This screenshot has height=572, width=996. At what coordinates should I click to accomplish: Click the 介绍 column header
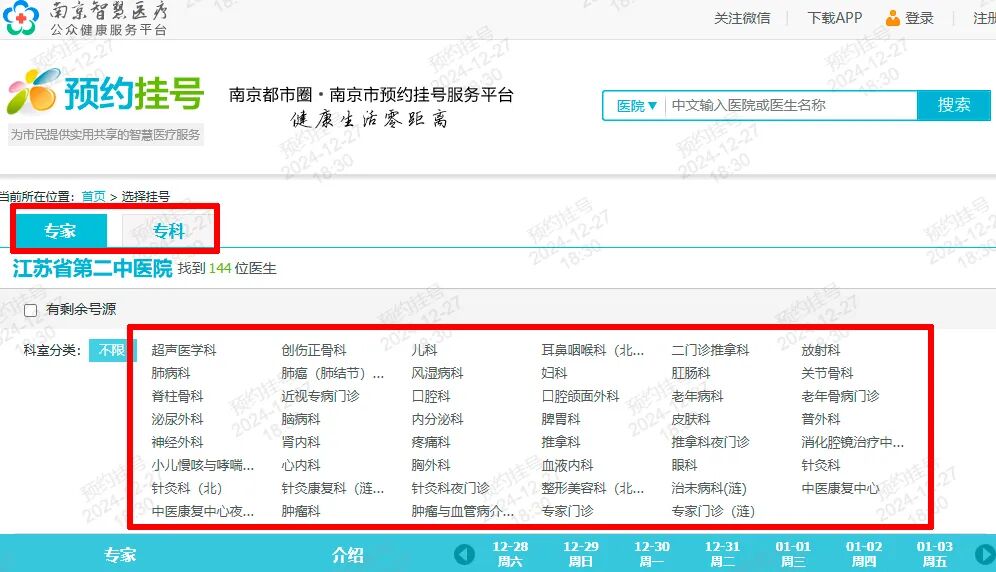[x=347, y=555]
